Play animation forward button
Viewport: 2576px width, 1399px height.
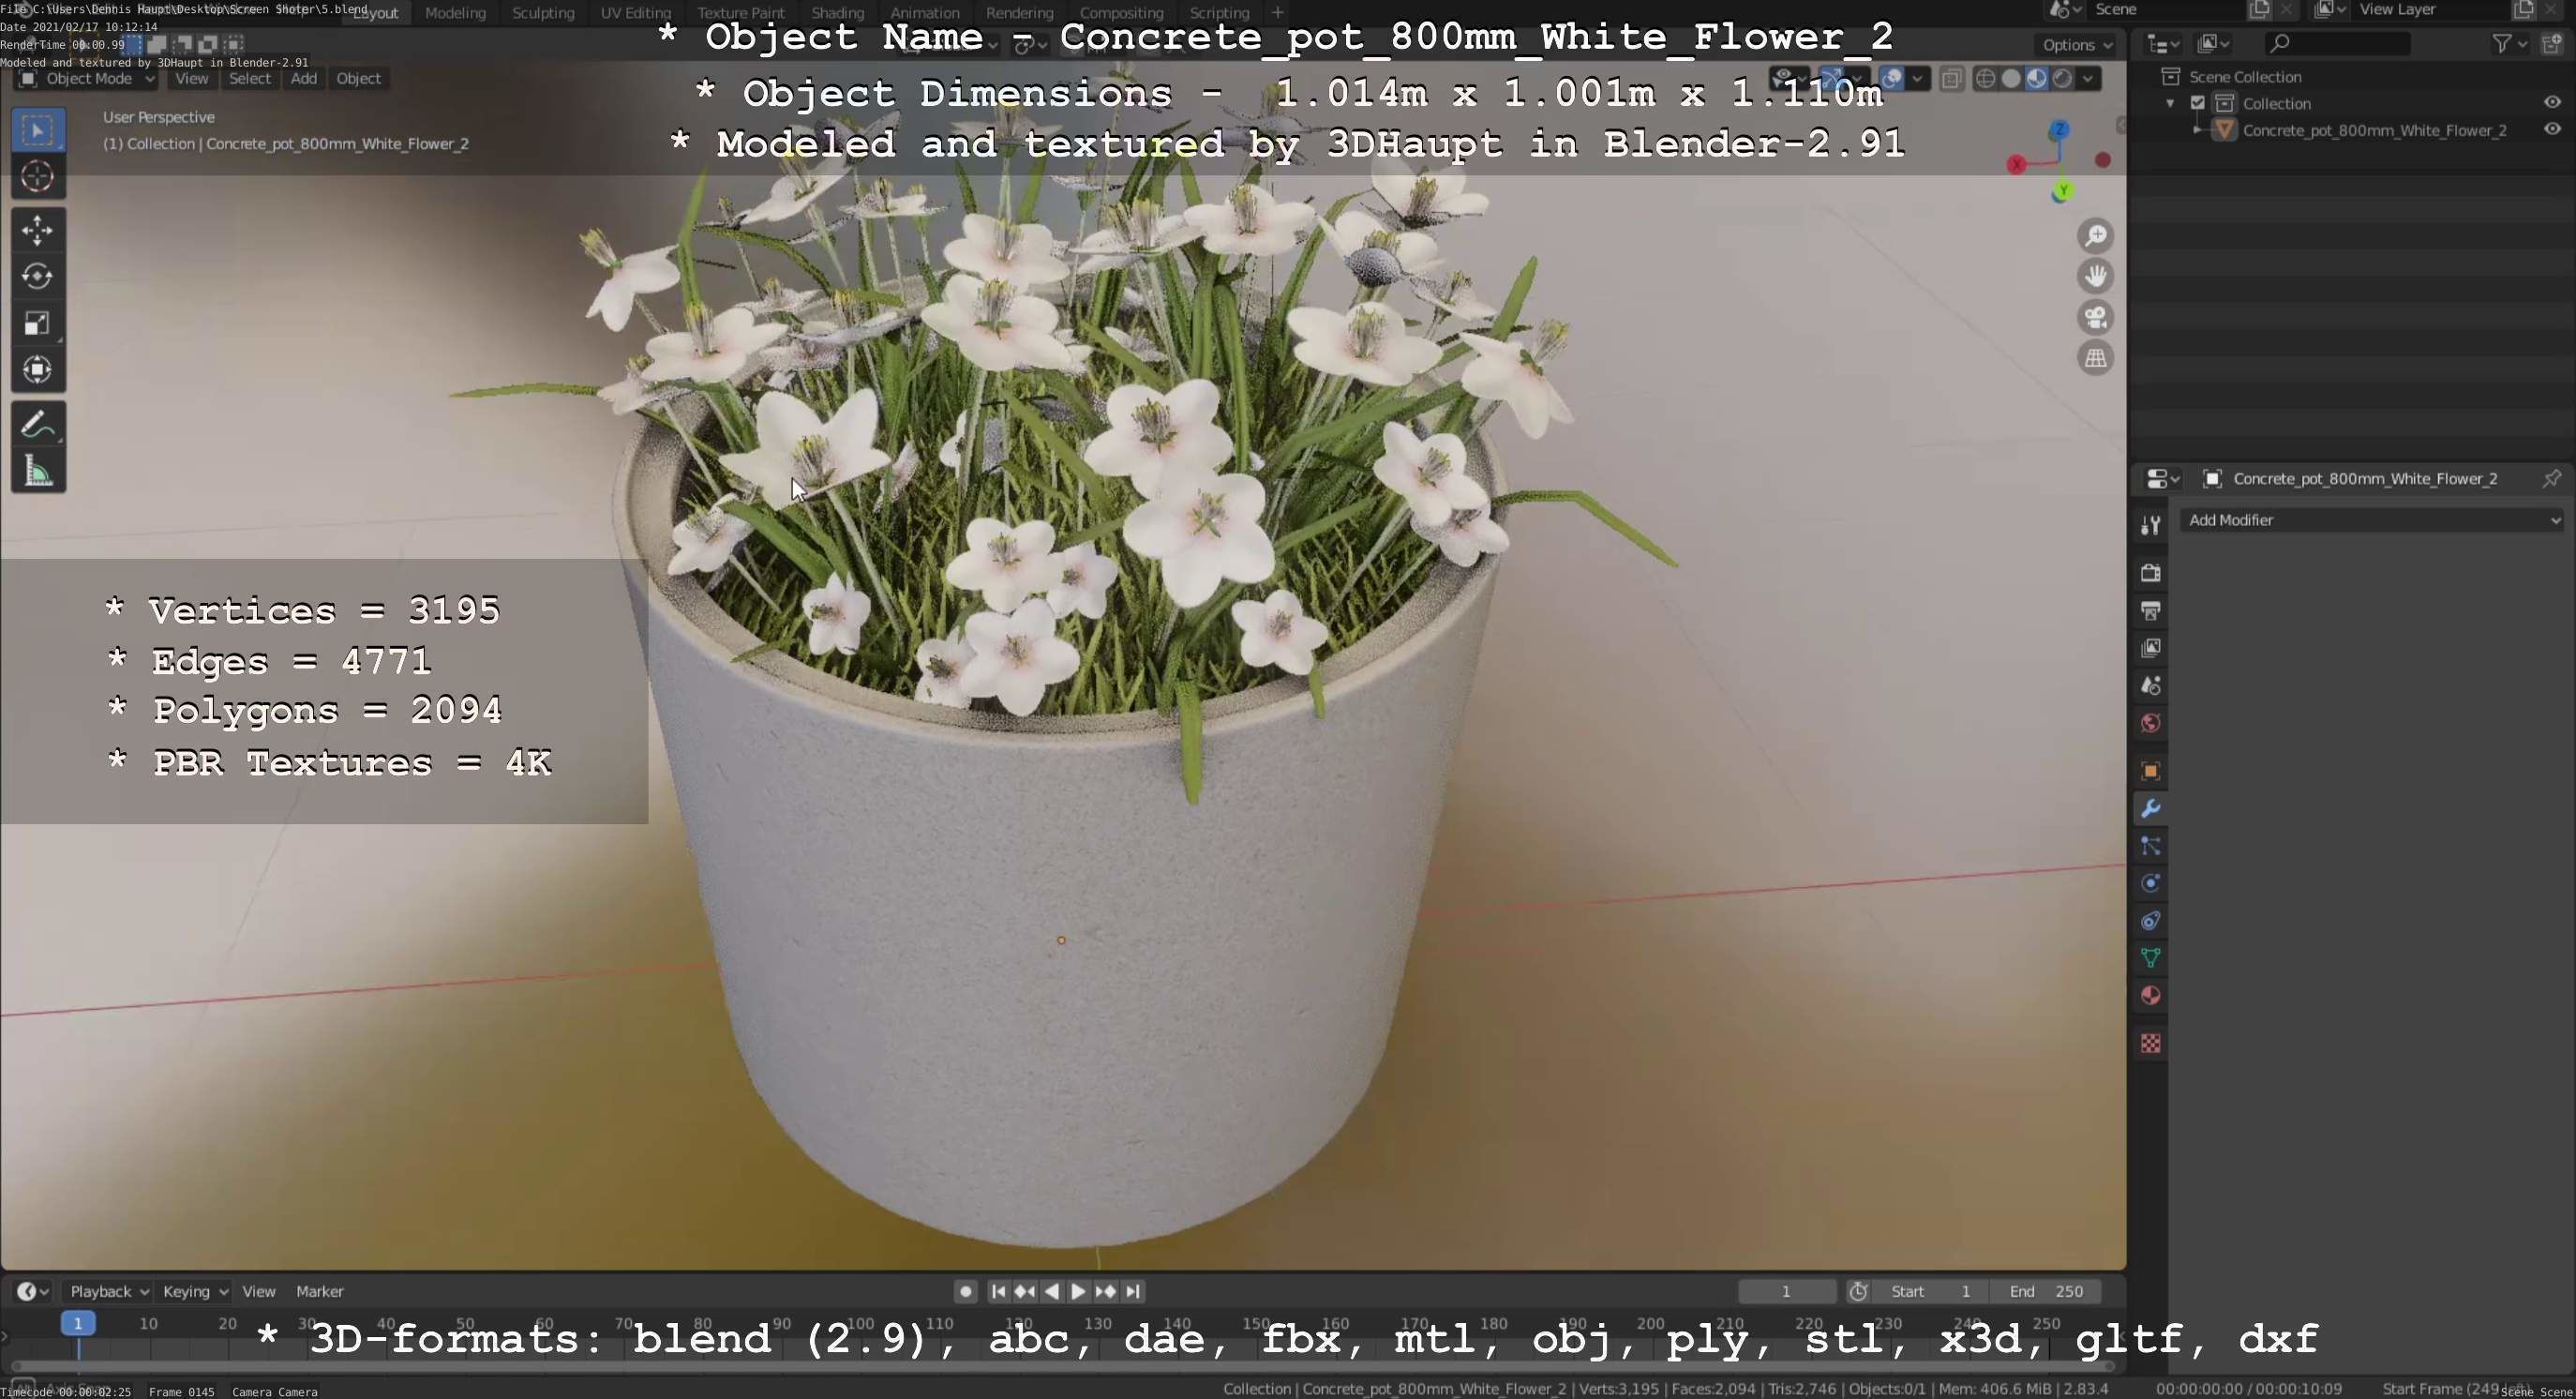[1078, 1292]
